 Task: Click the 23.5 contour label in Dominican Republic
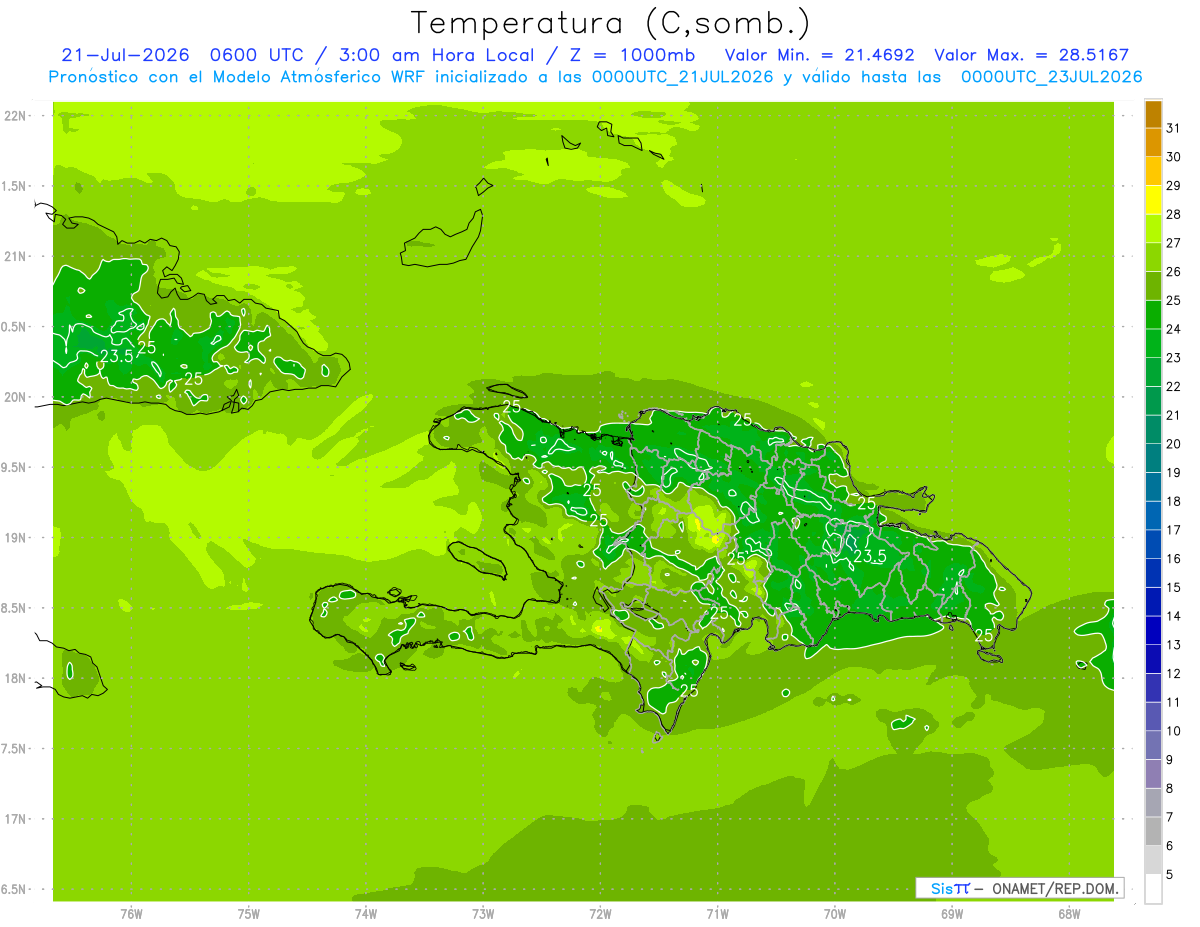click(868, 557)
